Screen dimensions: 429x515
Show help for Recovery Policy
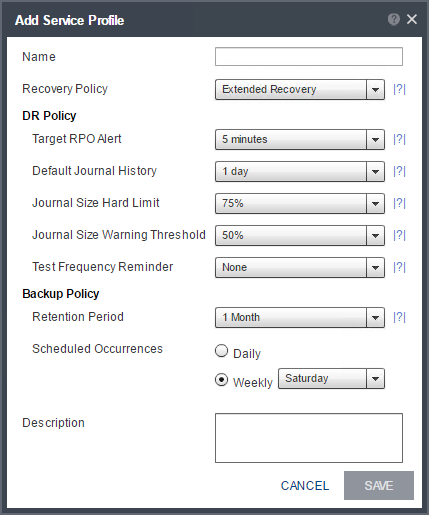point(399,89)
